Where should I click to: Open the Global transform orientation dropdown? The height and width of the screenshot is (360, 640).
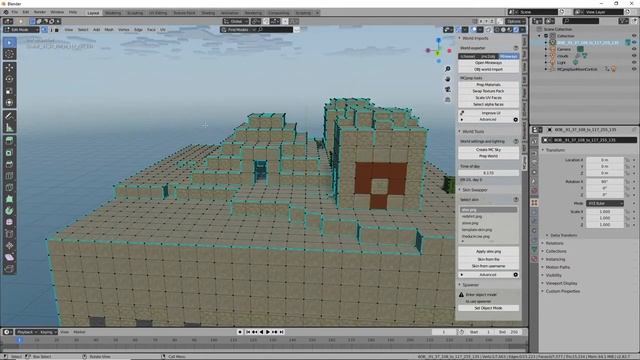pyautogui.click(x=236, y=21)
